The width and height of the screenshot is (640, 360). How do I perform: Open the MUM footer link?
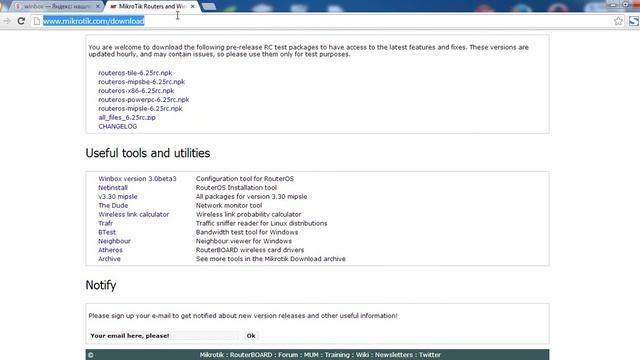click(311, 355)
